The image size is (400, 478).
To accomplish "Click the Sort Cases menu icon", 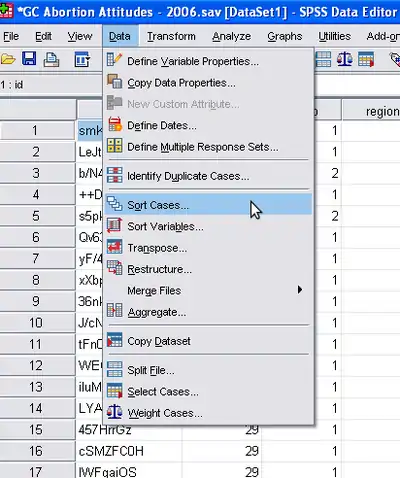I will coord(114,204).
